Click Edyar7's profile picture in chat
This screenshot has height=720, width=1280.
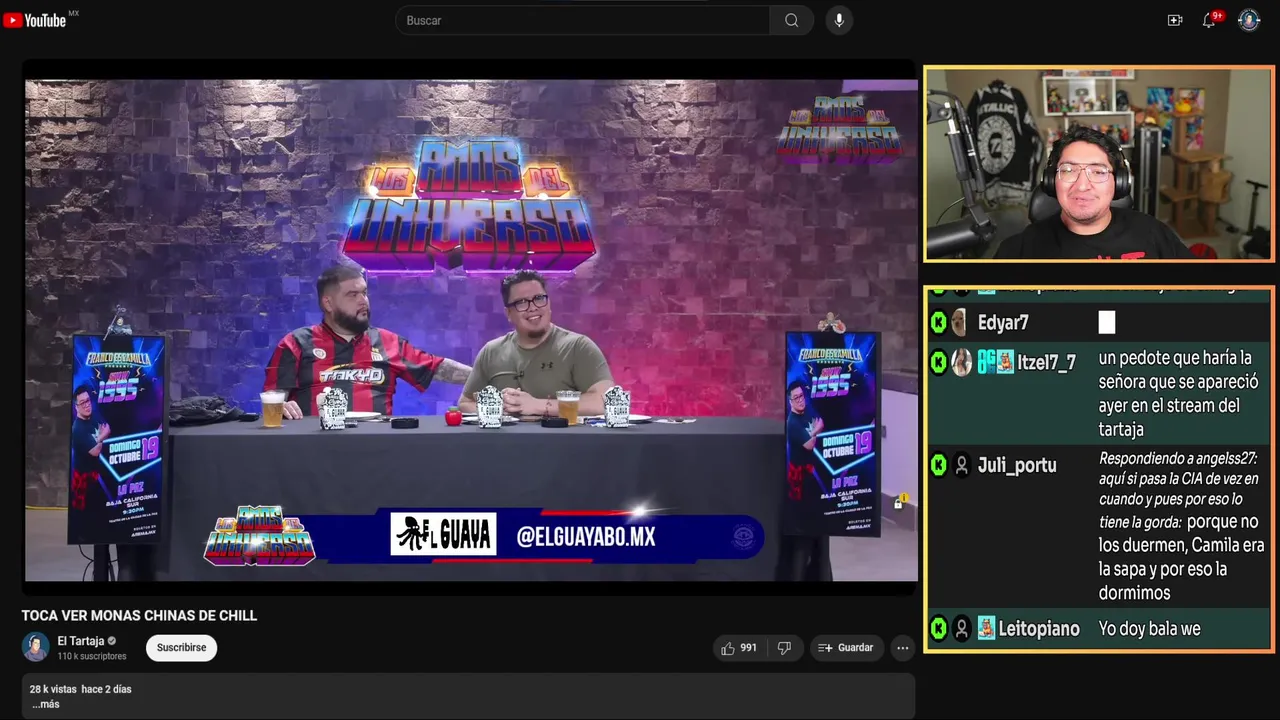click(959, 322)
